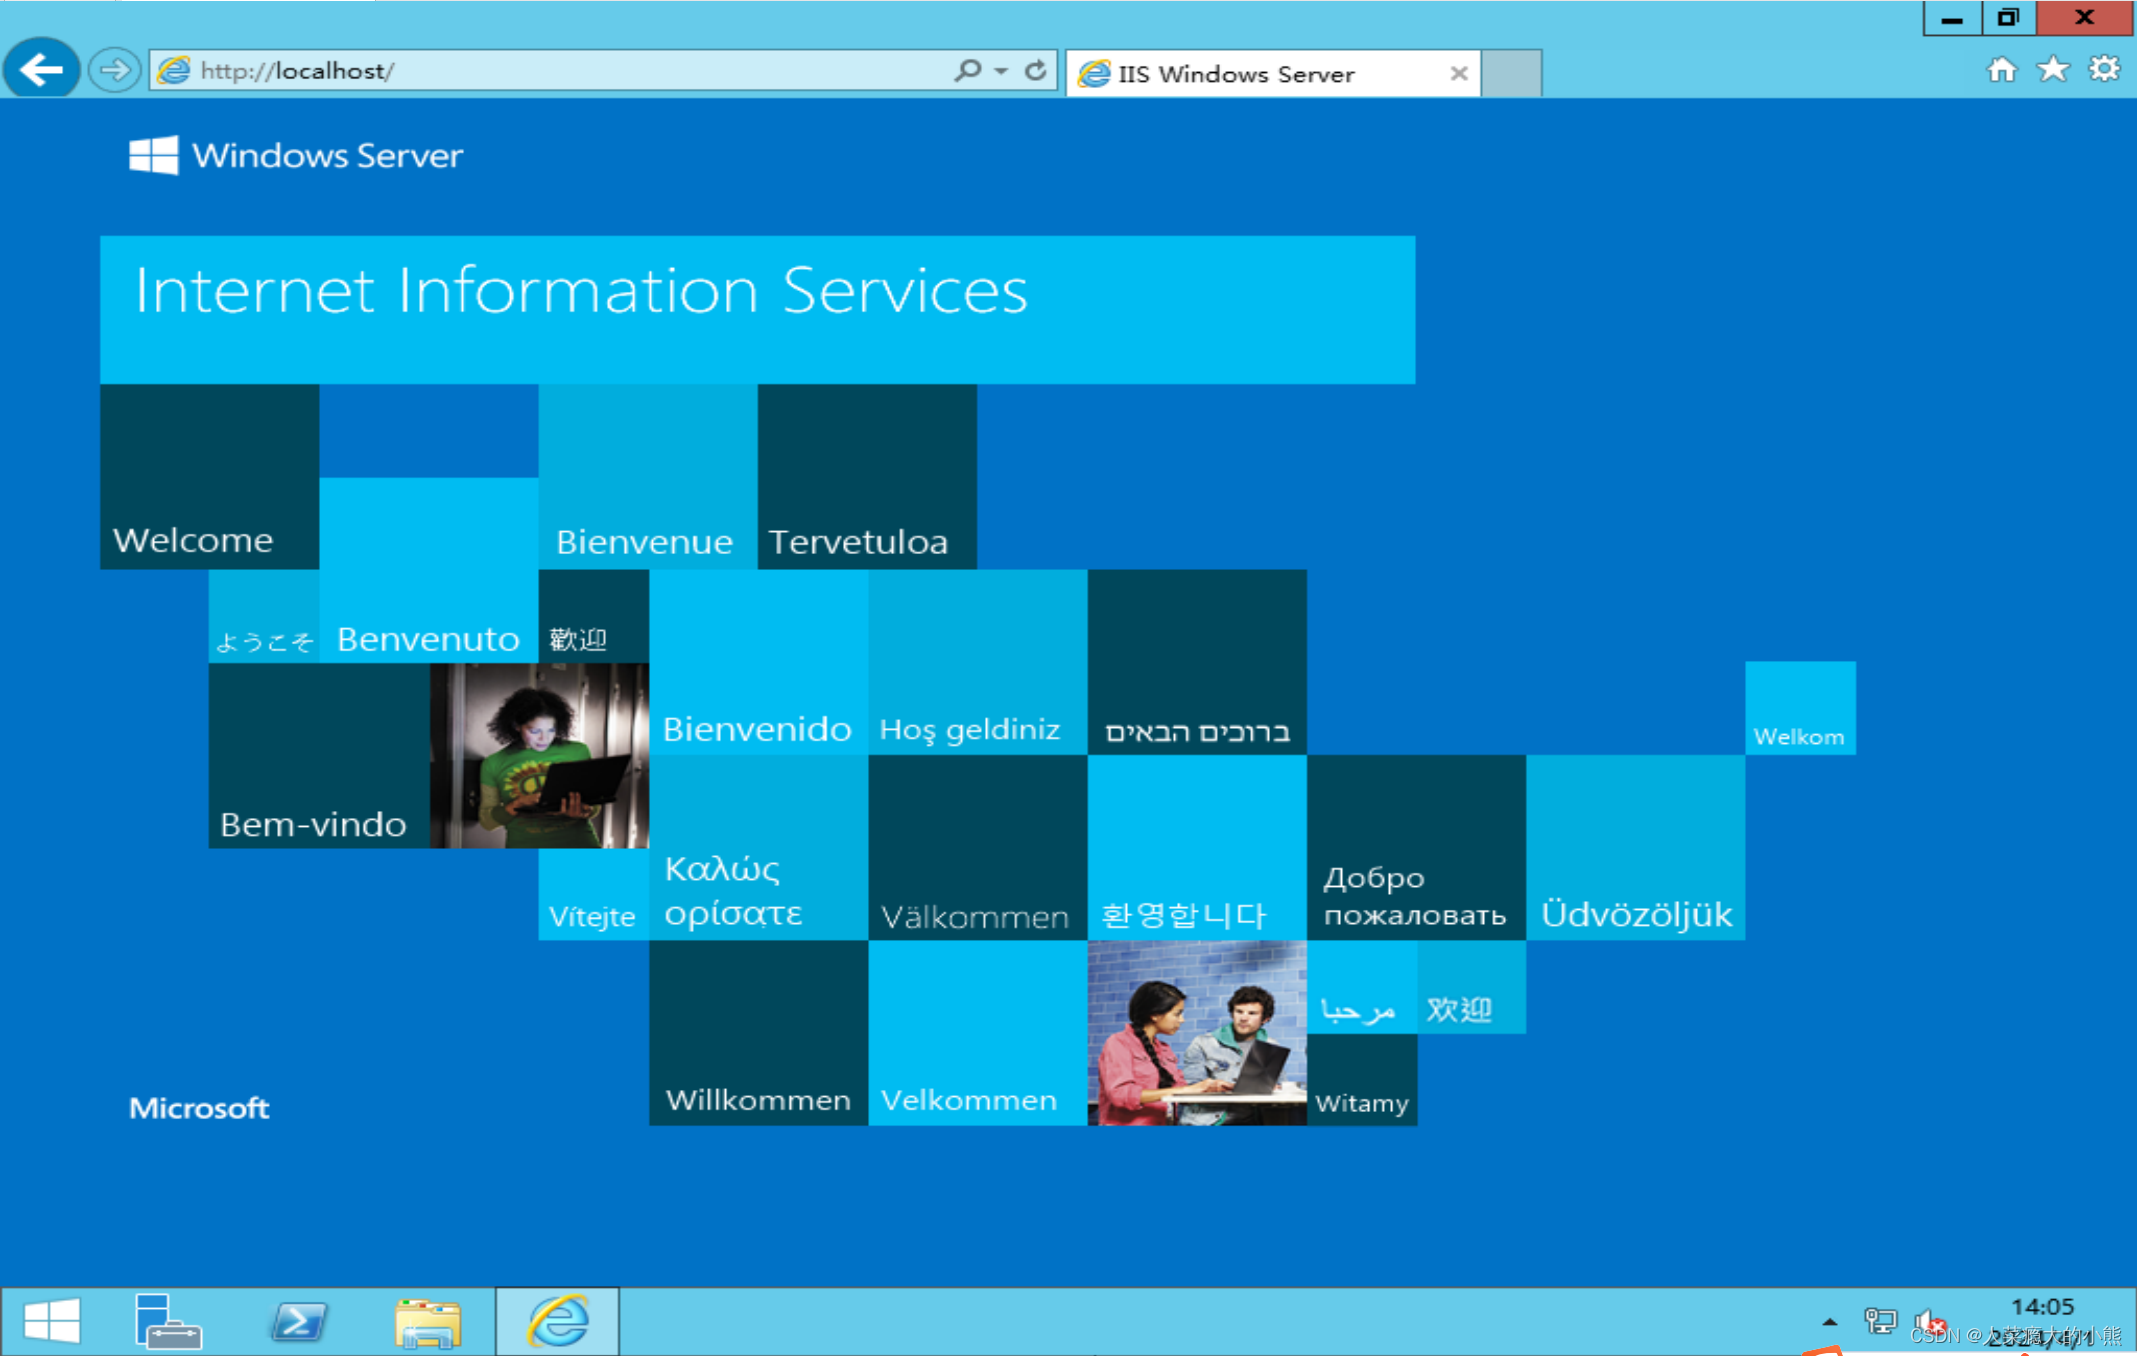2137x1356 pixels.
Task: Launch Server Manager from taskbar
Action: point(167,1321)
